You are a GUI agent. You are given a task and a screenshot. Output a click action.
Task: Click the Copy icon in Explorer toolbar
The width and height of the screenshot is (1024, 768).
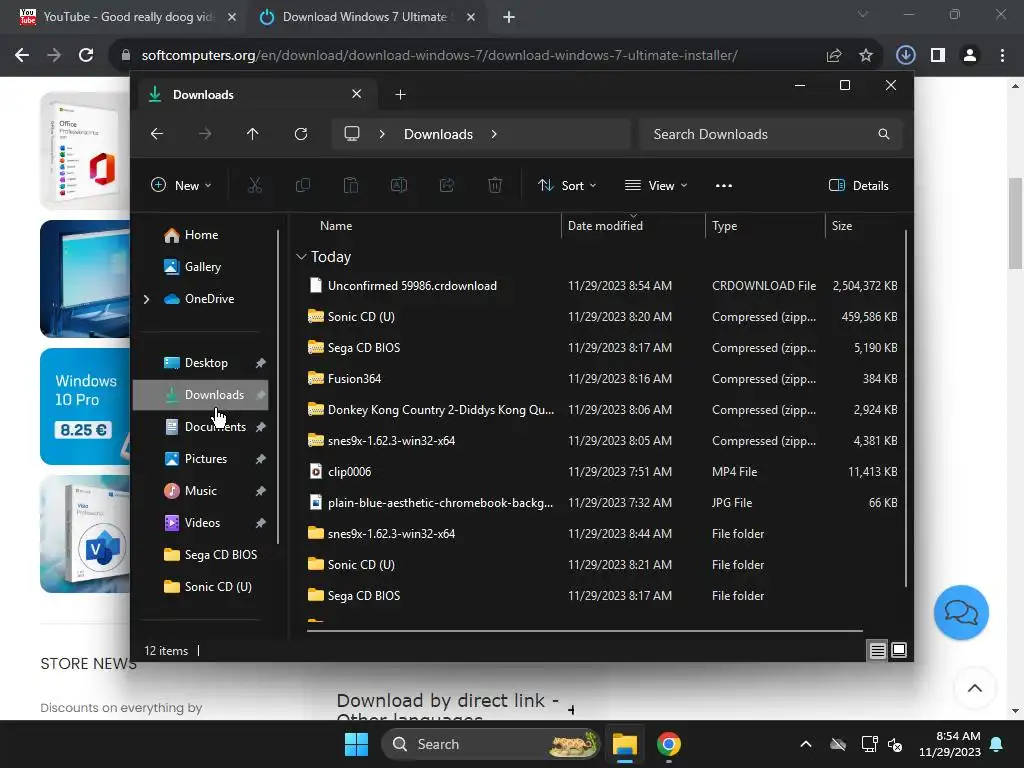pyautogui.click(x=303, y=185)
